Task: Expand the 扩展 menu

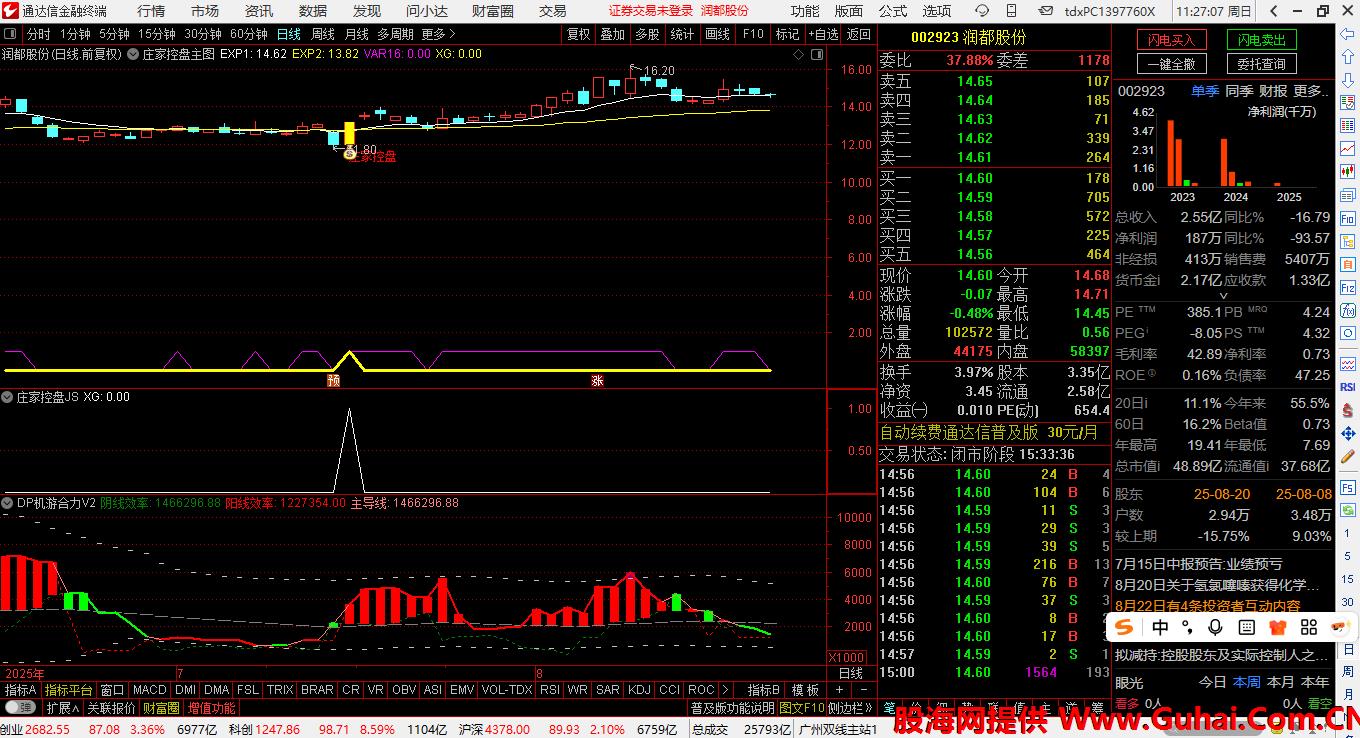Action: (x=62, y=708)
